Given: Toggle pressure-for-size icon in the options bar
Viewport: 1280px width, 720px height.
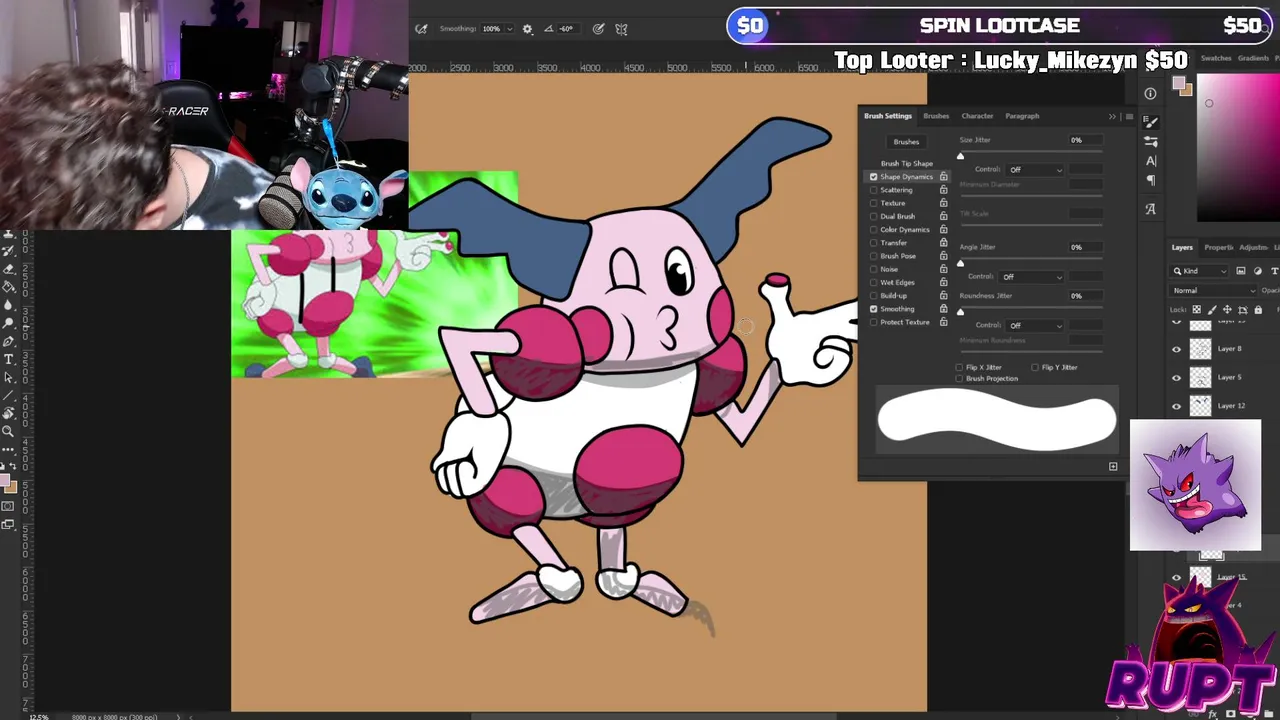Looking at the screenshot, I should click(x=598, y=29).
